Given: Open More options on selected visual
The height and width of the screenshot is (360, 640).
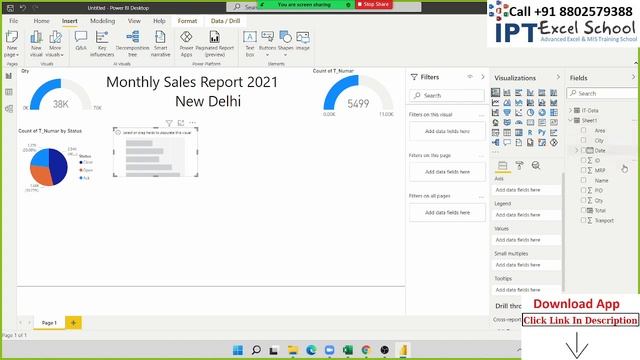Looking at the screenshot, I should [192, 123].
